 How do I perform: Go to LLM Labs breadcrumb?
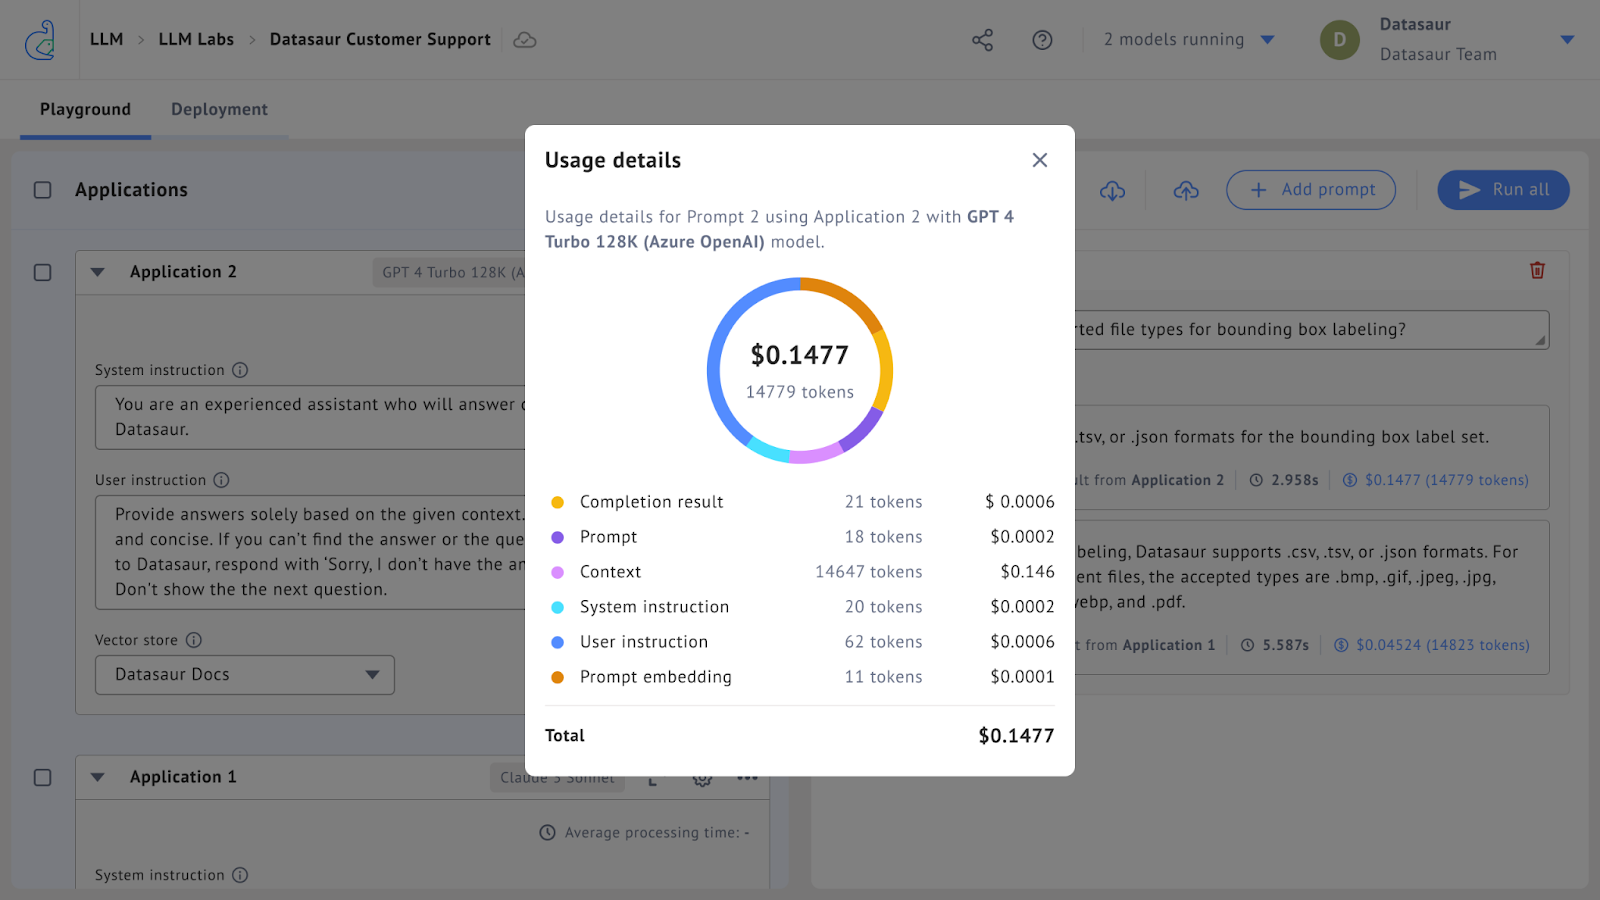click(196, 40)
